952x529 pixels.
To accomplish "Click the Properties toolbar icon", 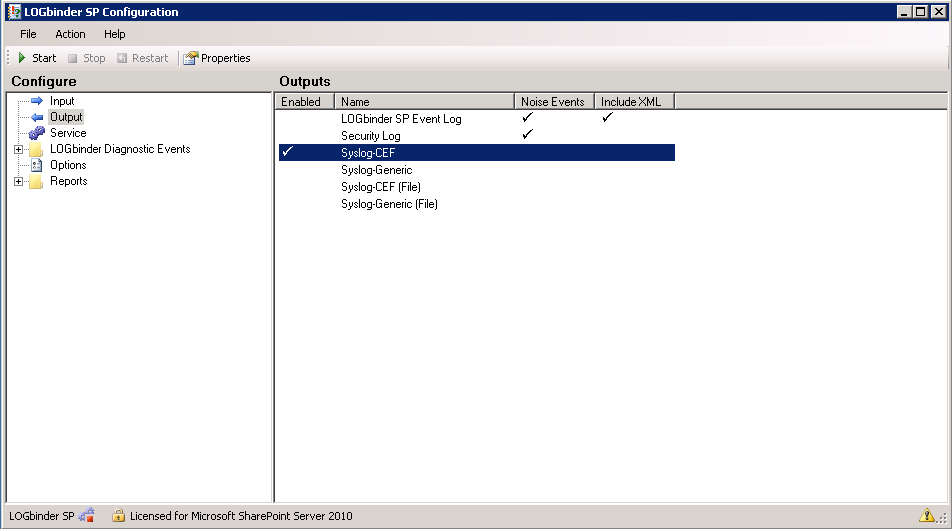I will (191, 58).
